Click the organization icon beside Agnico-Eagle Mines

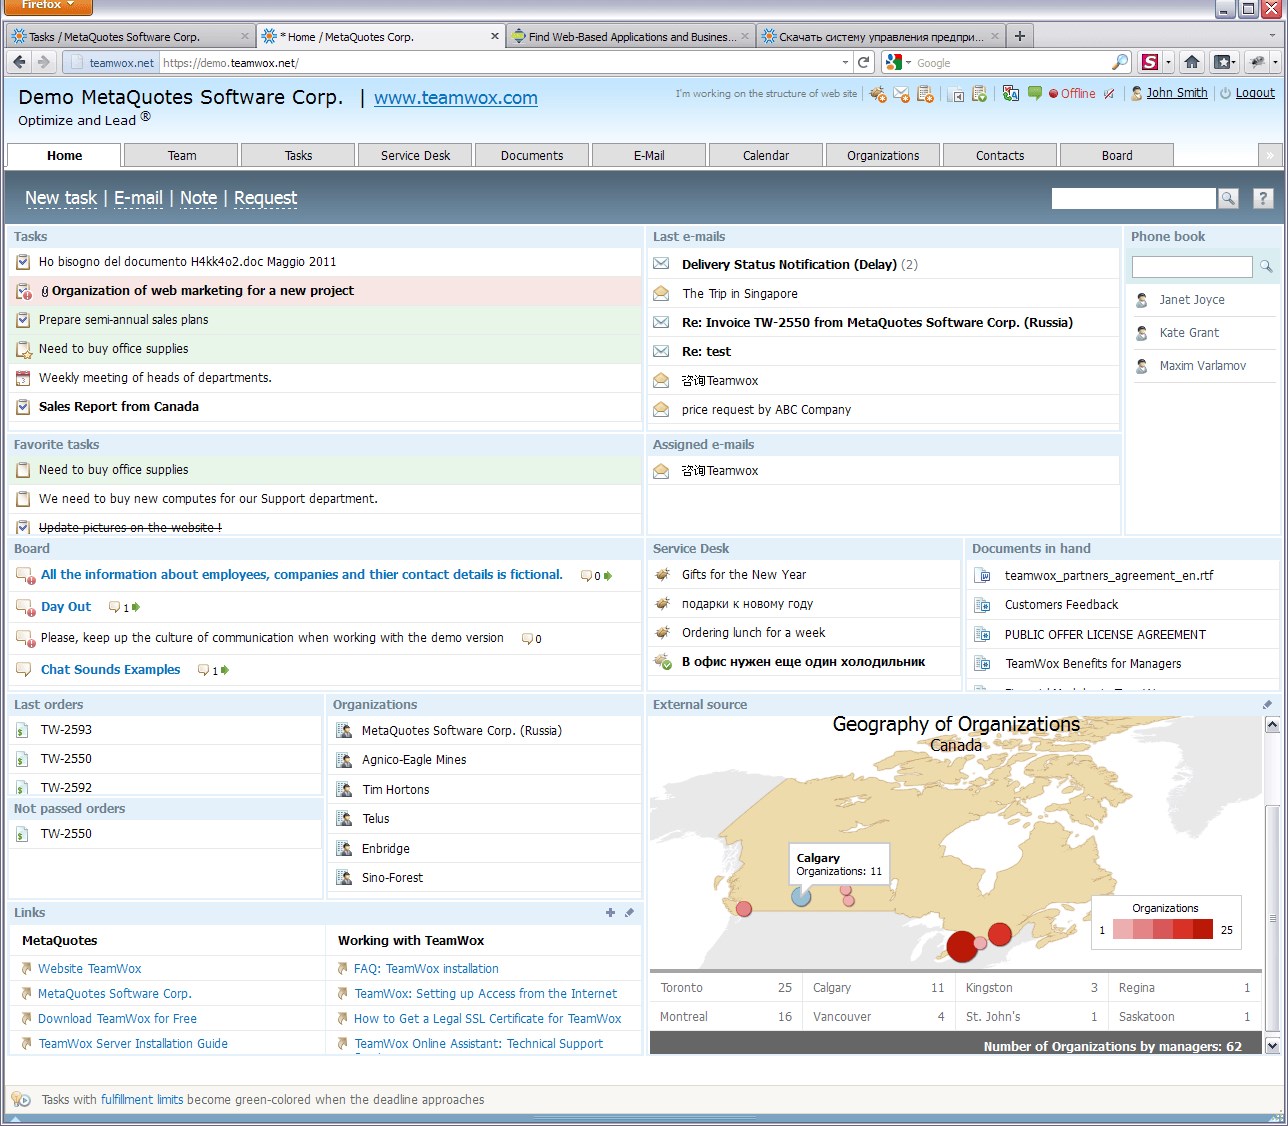click(x=344, y=760)
